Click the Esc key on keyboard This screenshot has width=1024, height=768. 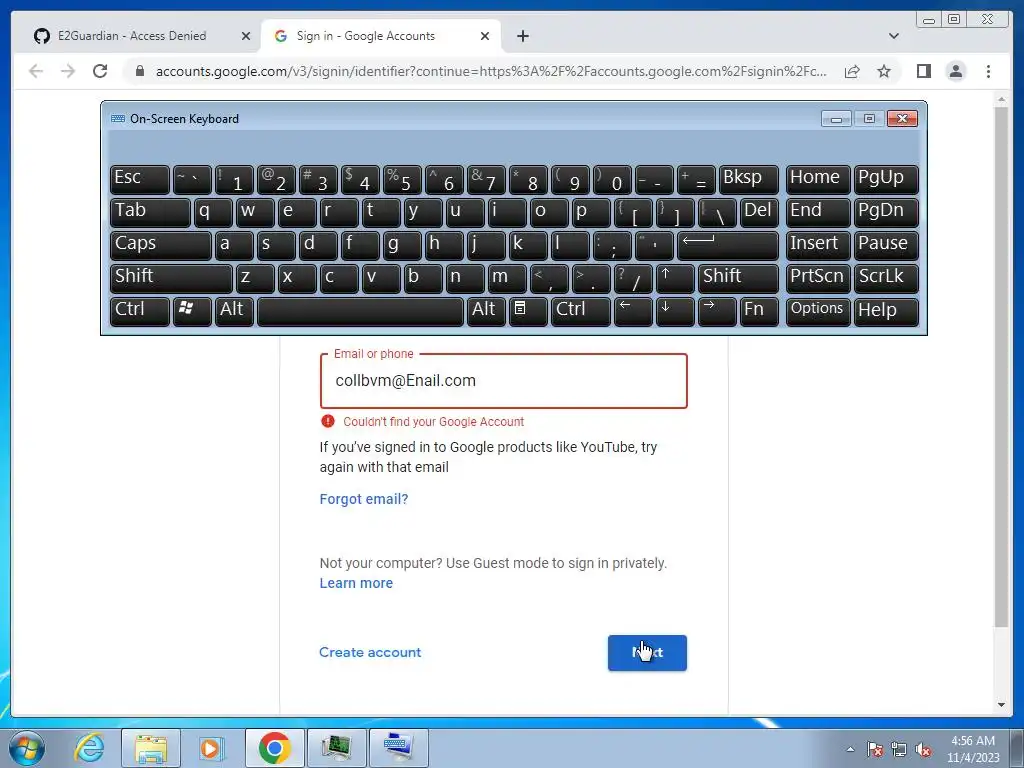coord(140,180)
